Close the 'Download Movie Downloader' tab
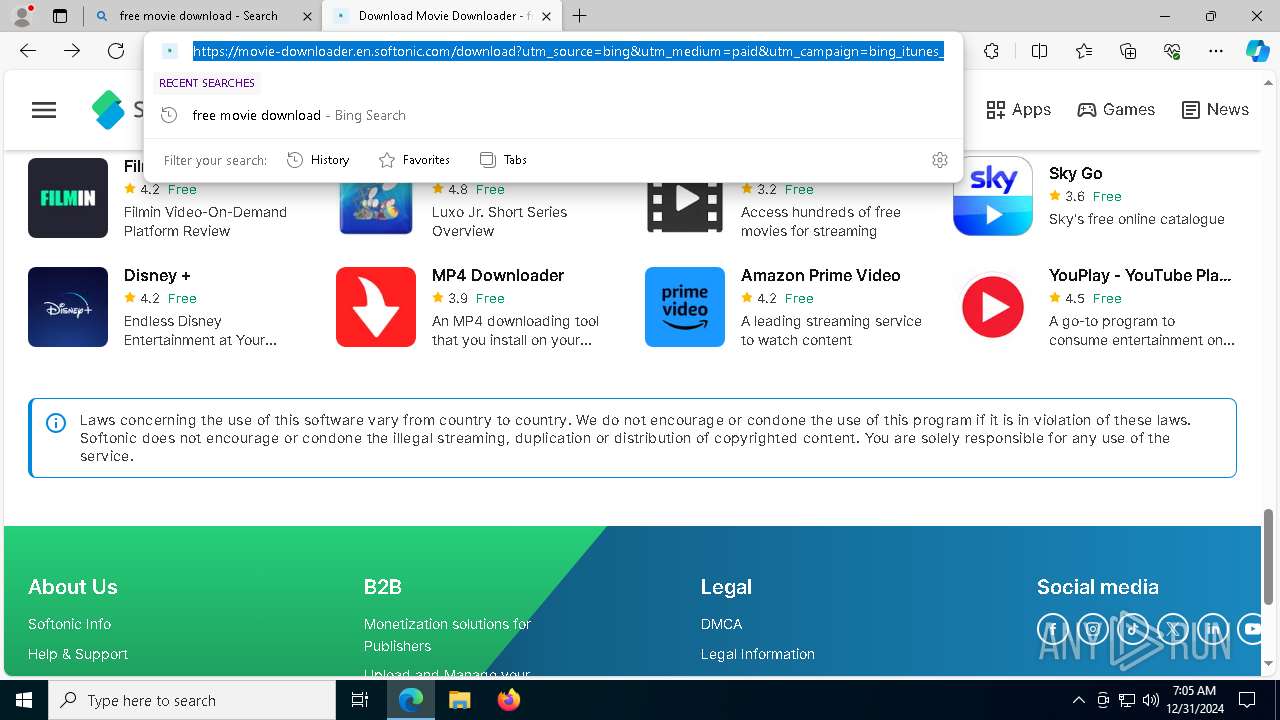 click(546, 16)
